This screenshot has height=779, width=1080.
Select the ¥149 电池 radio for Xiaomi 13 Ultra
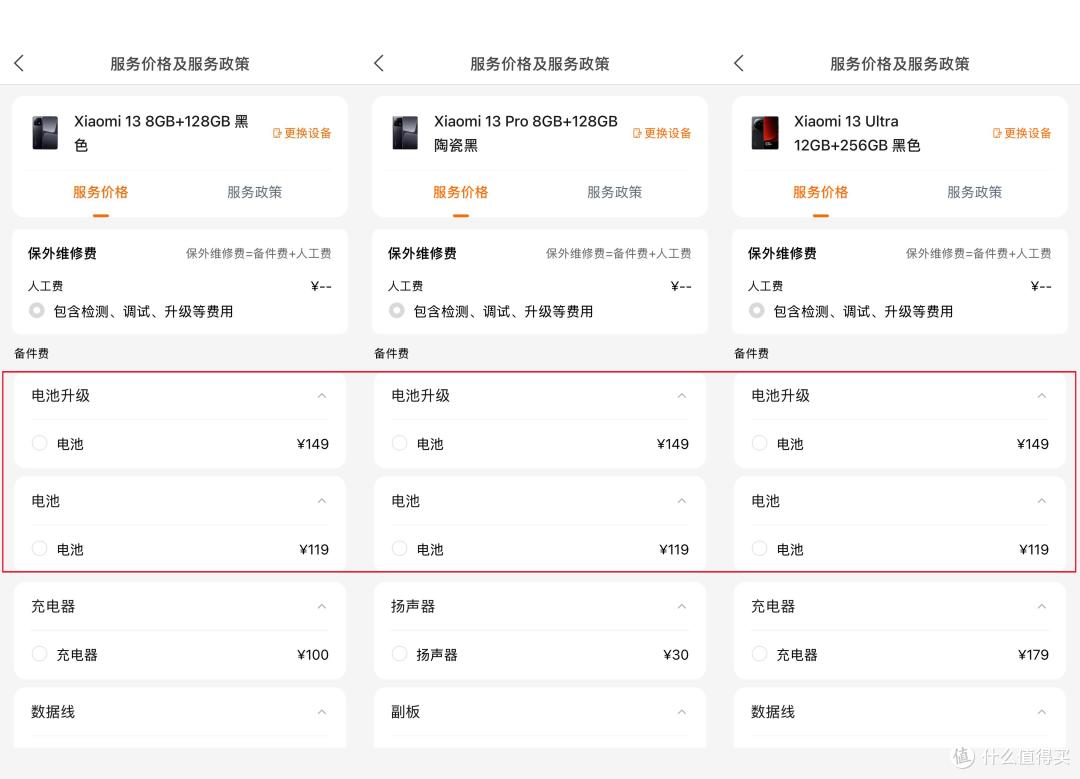(760, 443)
